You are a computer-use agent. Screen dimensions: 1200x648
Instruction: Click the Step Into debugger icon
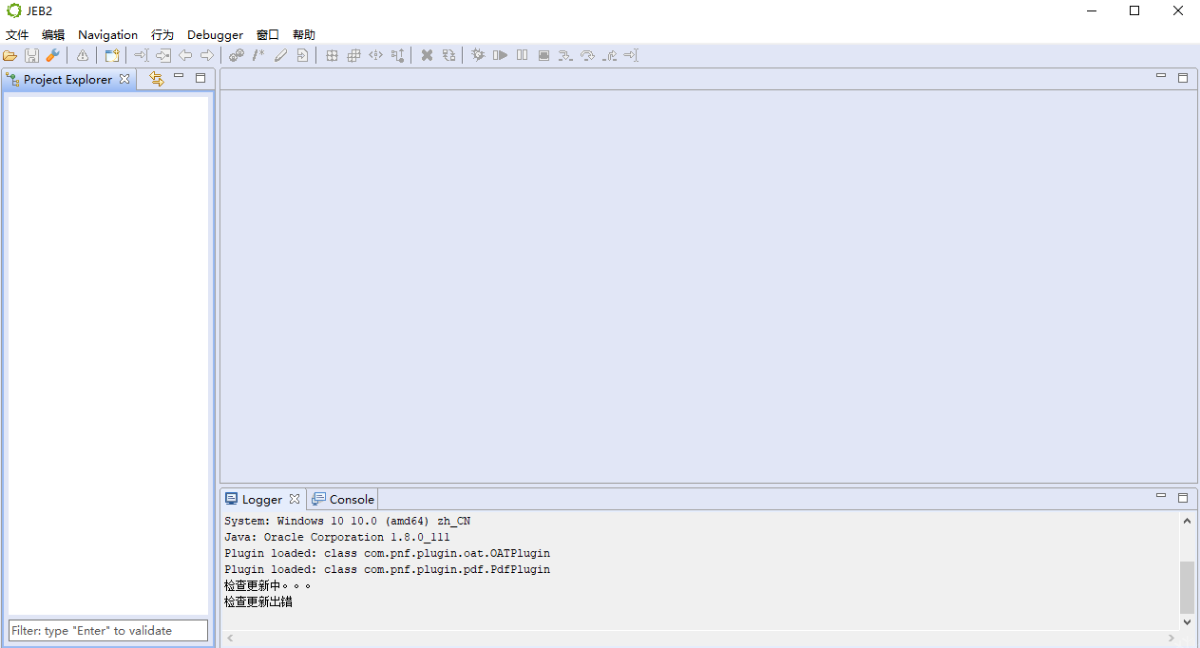point(566,56)
